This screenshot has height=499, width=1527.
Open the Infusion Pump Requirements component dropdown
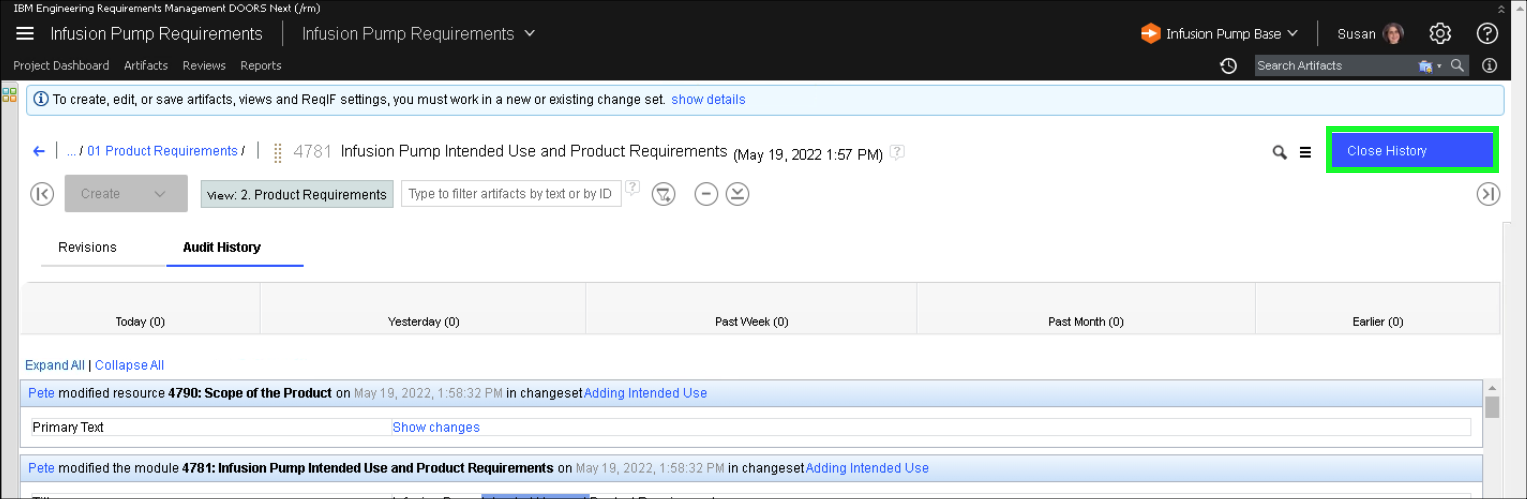[418, 34]
